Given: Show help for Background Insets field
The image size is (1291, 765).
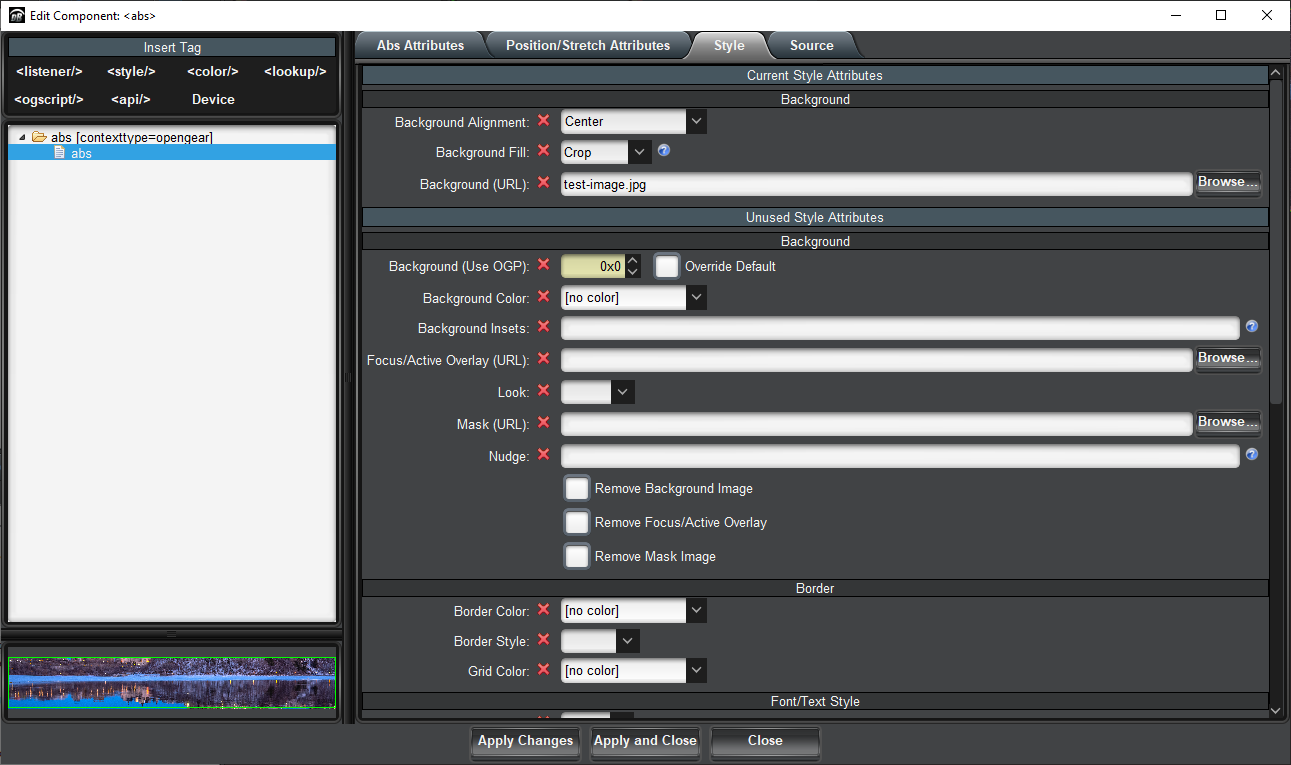Looking at the screenshot, I should coord(1251,327).
